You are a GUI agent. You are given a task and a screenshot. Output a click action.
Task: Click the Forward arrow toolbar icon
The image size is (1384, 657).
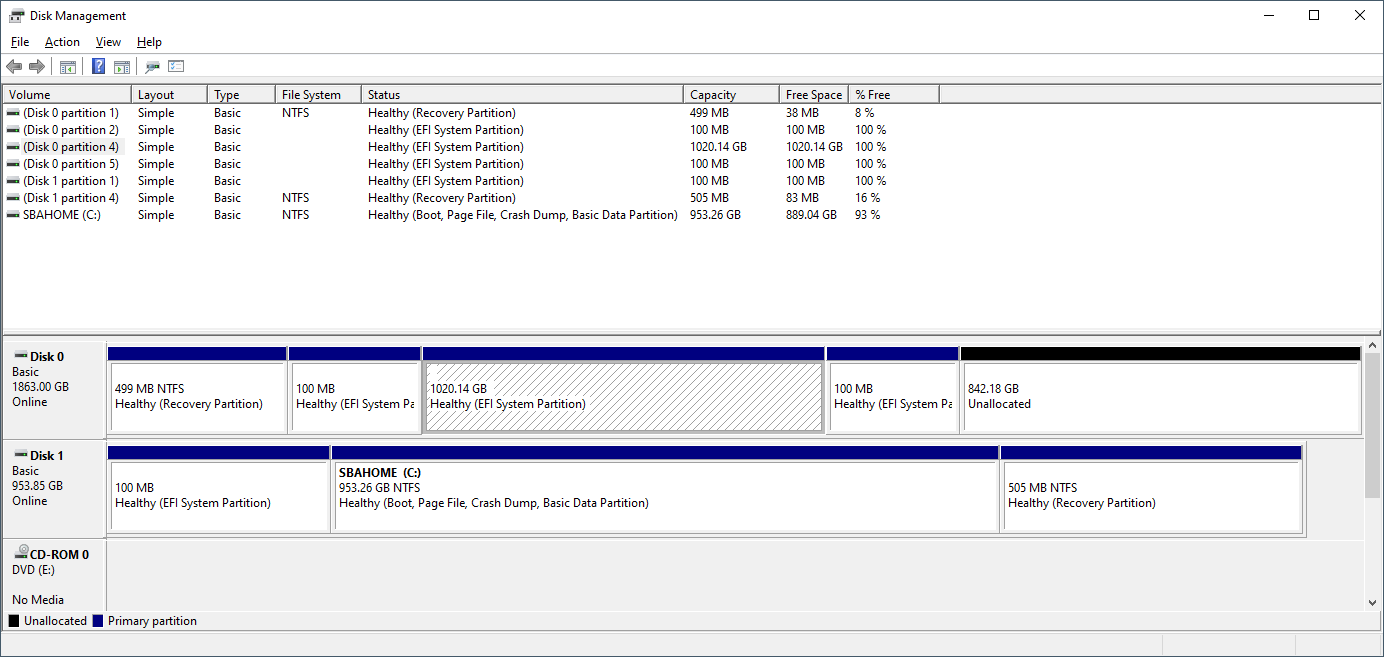tap(37, 67)
